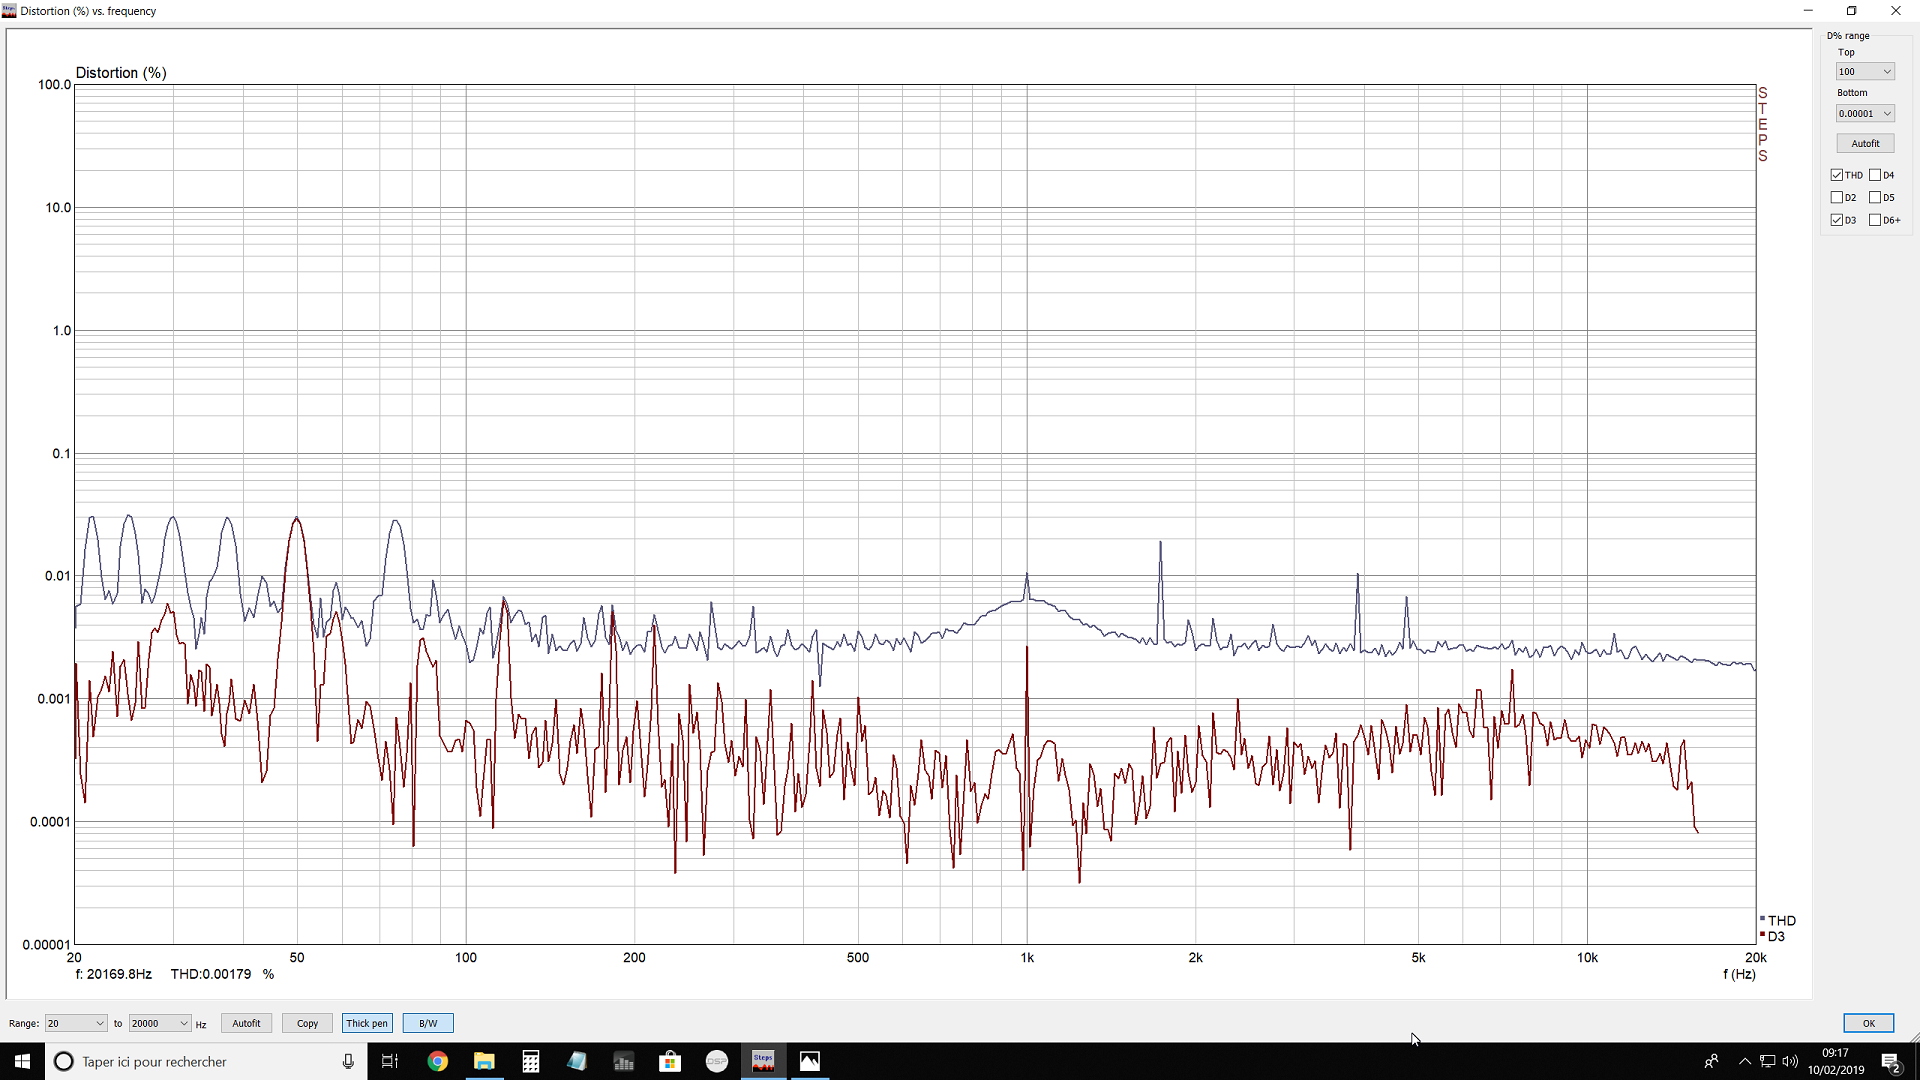Open the Windows Start menu

(x=22, y=1061)
